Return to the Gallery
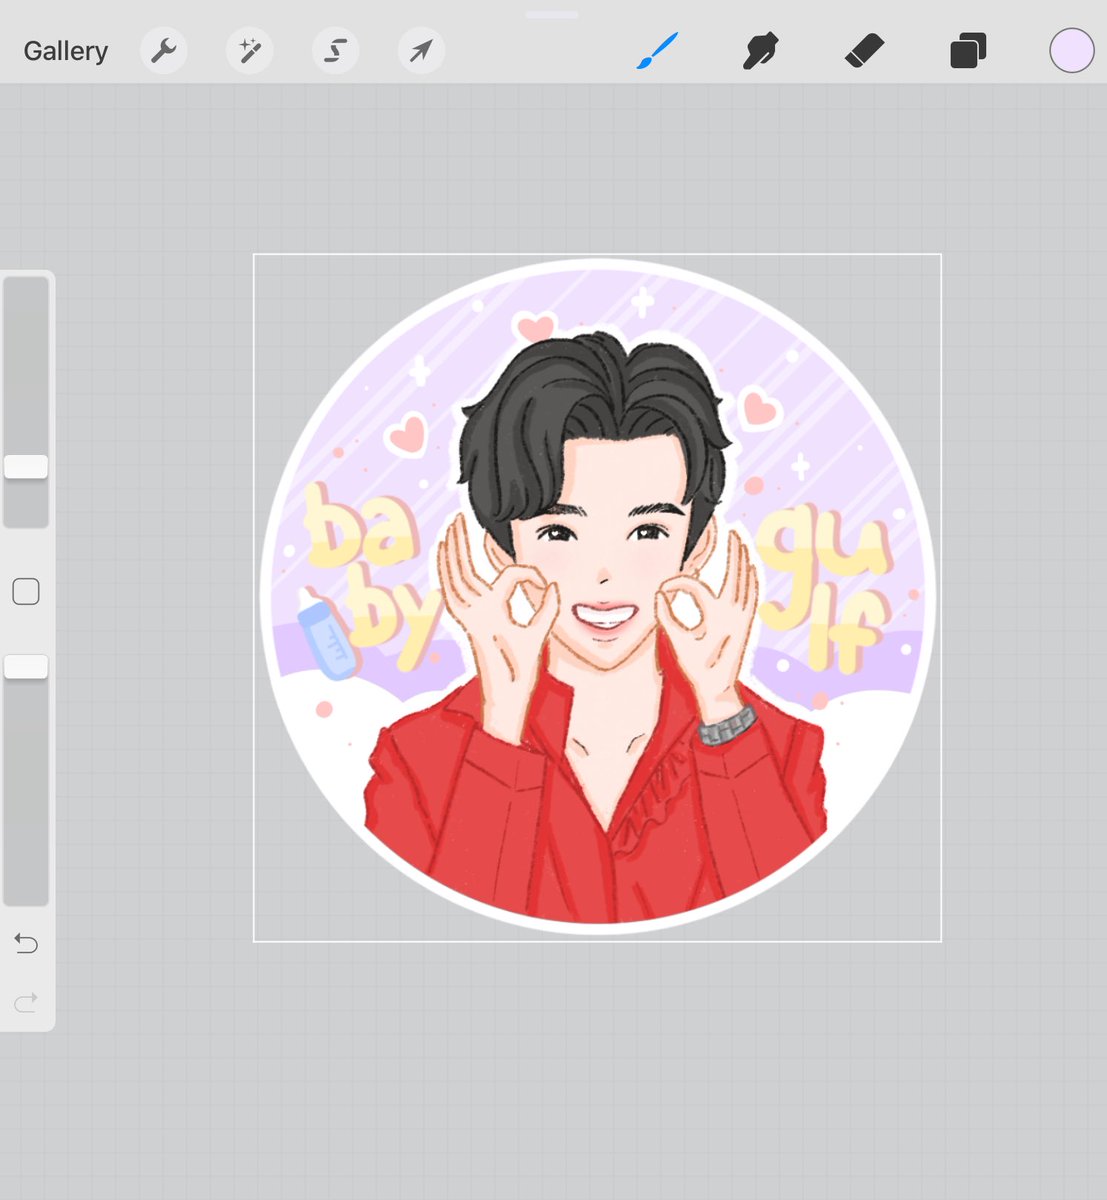The width and height of the screenshot is (1107, 1200). [66, 51]
